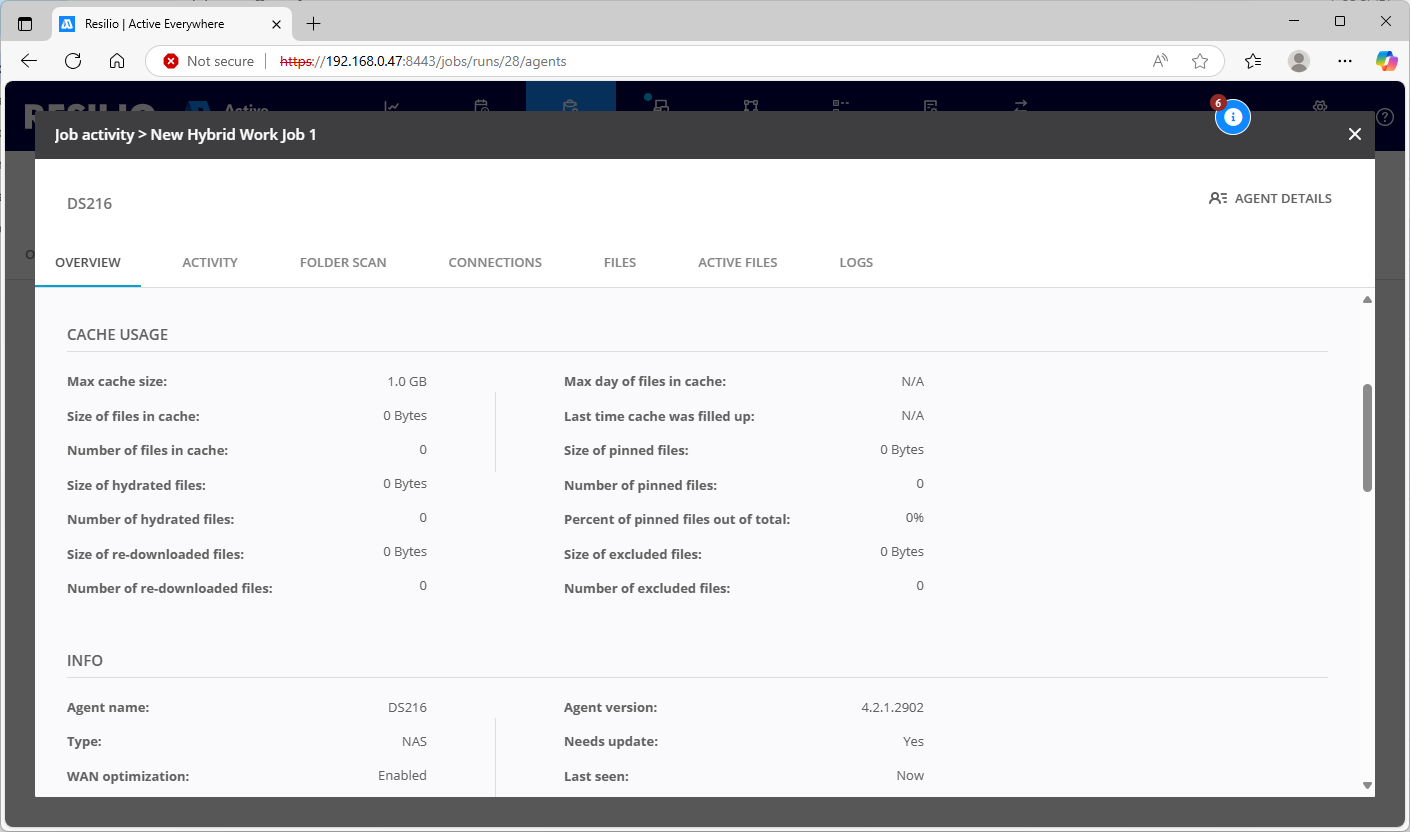Open Agent Details panel
This screenshot has height=832, width=1410.
(x=1270, y=198)
